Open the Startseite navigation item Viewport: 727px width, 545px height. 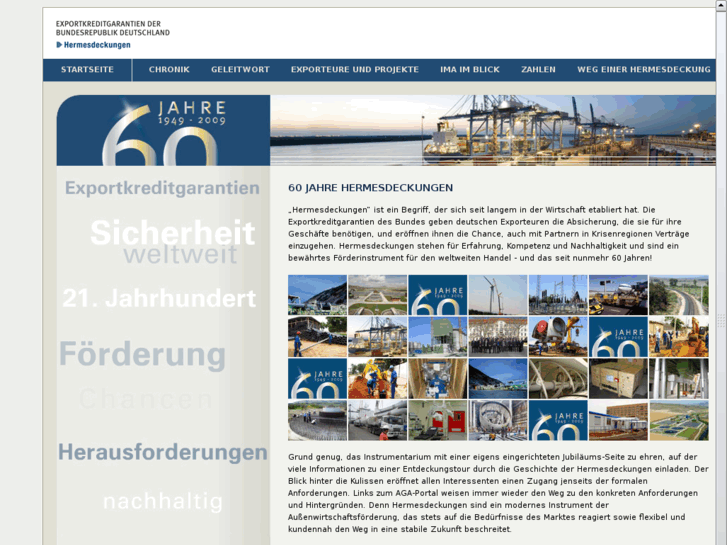click(x=87, y=70)
